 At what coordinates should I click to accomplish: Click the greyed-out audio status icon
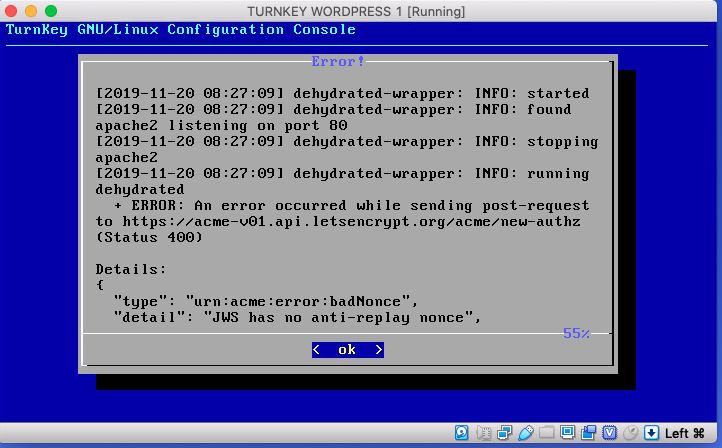483,433
